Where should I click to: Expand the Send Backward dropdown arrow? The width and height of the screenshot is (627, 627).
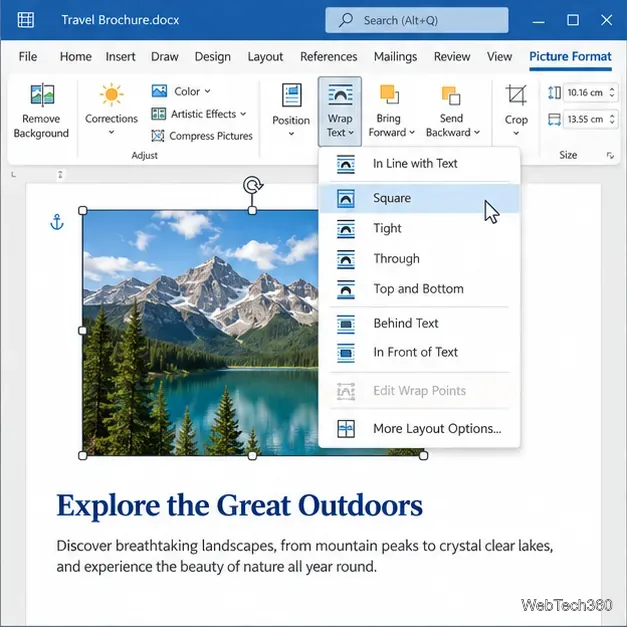pyautogui.click(x=477, y=132)
